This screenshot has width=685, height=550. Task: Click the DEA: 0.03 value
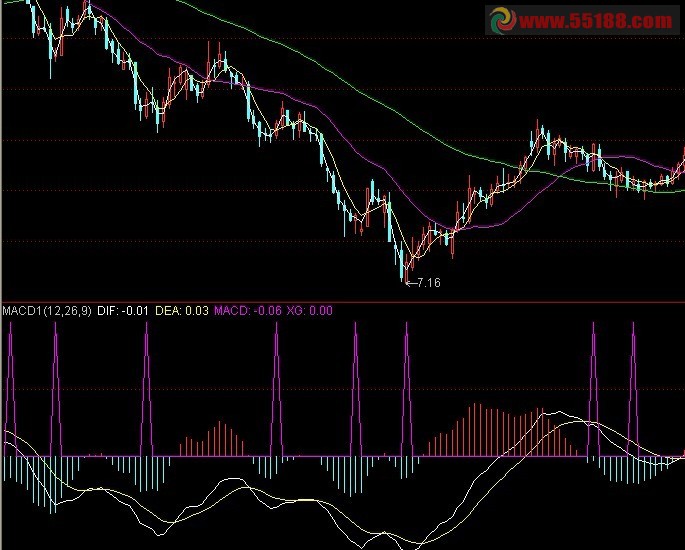182,311
